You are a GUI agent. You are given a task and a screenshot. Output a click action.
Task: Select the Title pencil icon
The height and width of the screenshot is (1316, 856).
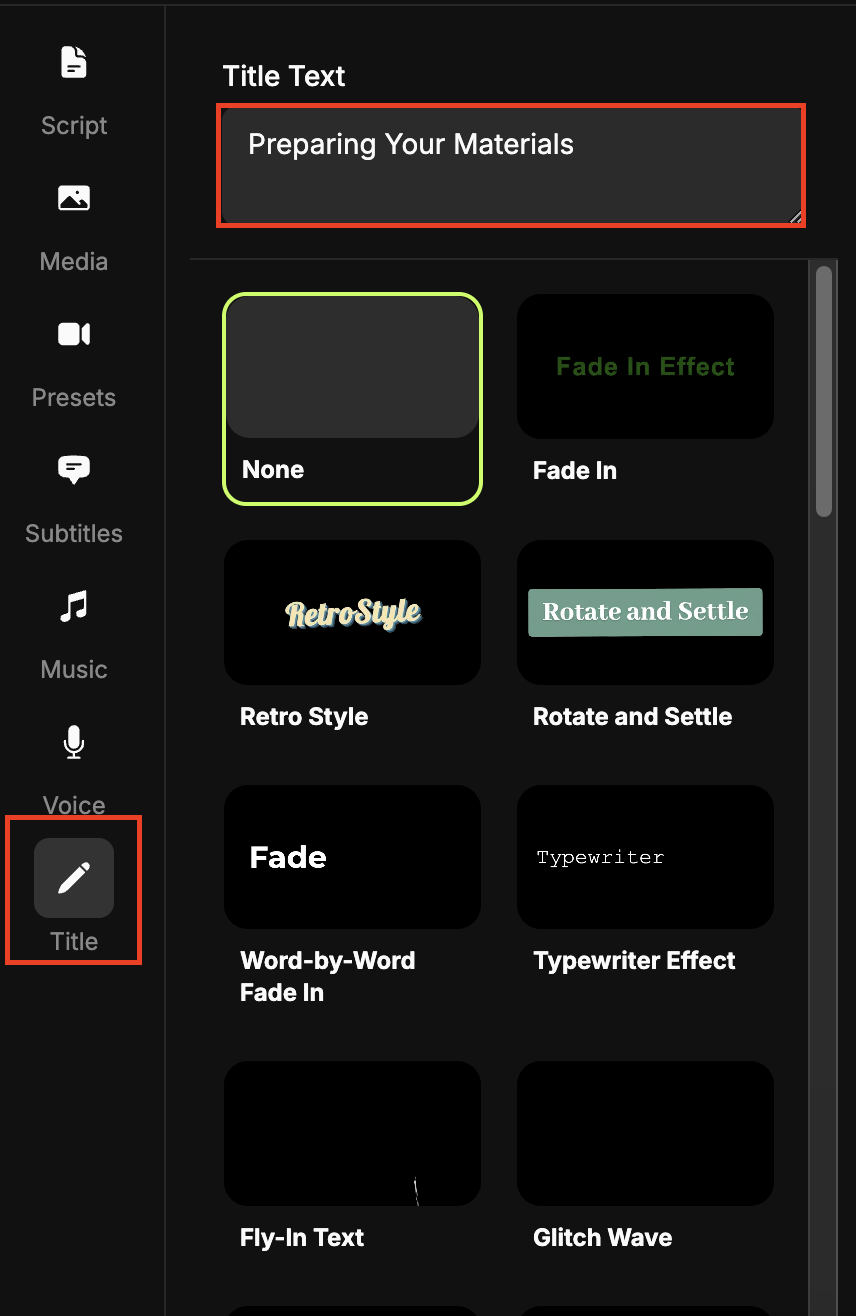tap(74, 878)
